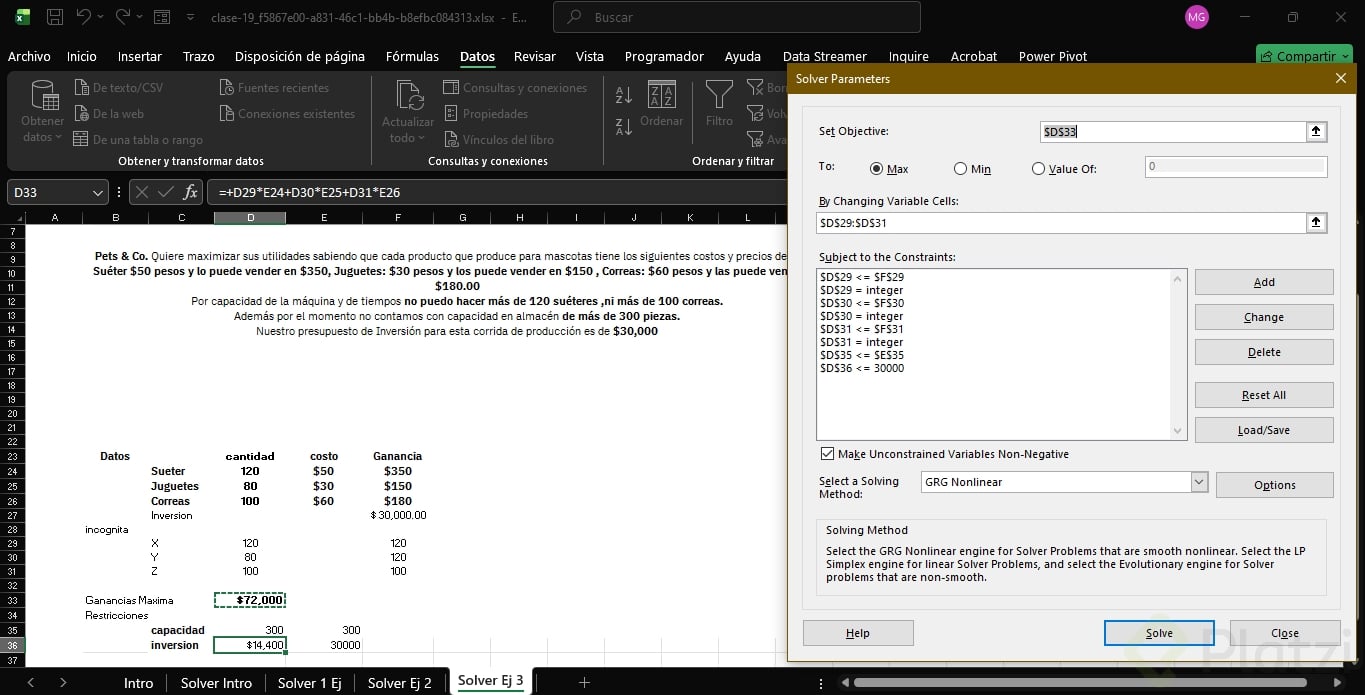Expand the Name Box dropdown arrow
The height and width of the screenshot is (695, 1365).
point(98,192)
